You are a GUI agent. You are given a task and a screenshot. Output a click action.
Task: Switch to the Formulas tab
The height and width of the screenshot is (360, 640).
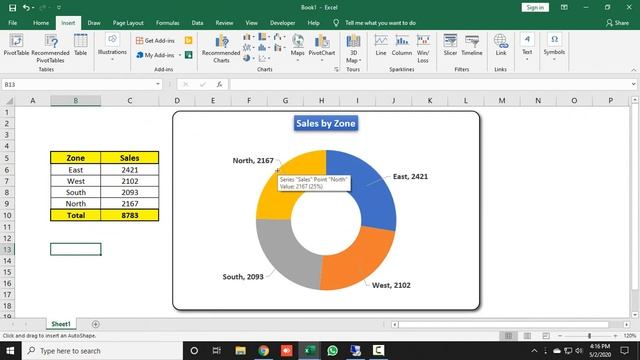point(167,23)
